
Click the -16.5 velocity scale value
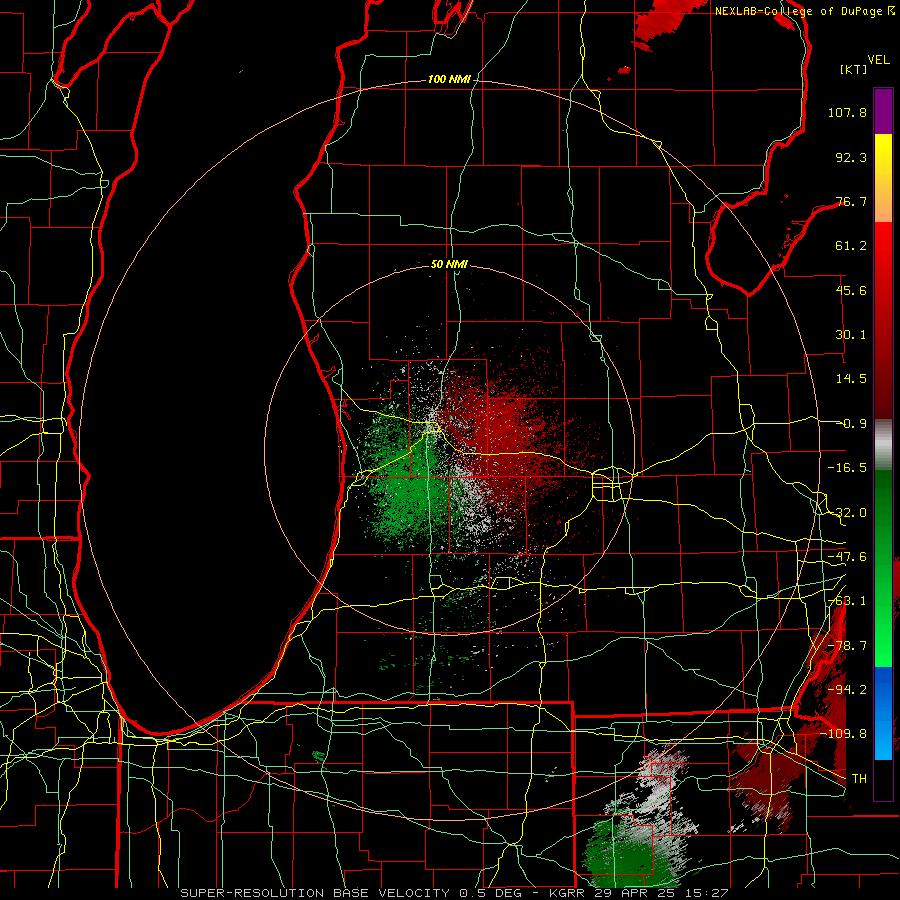[x=847, y=468]
